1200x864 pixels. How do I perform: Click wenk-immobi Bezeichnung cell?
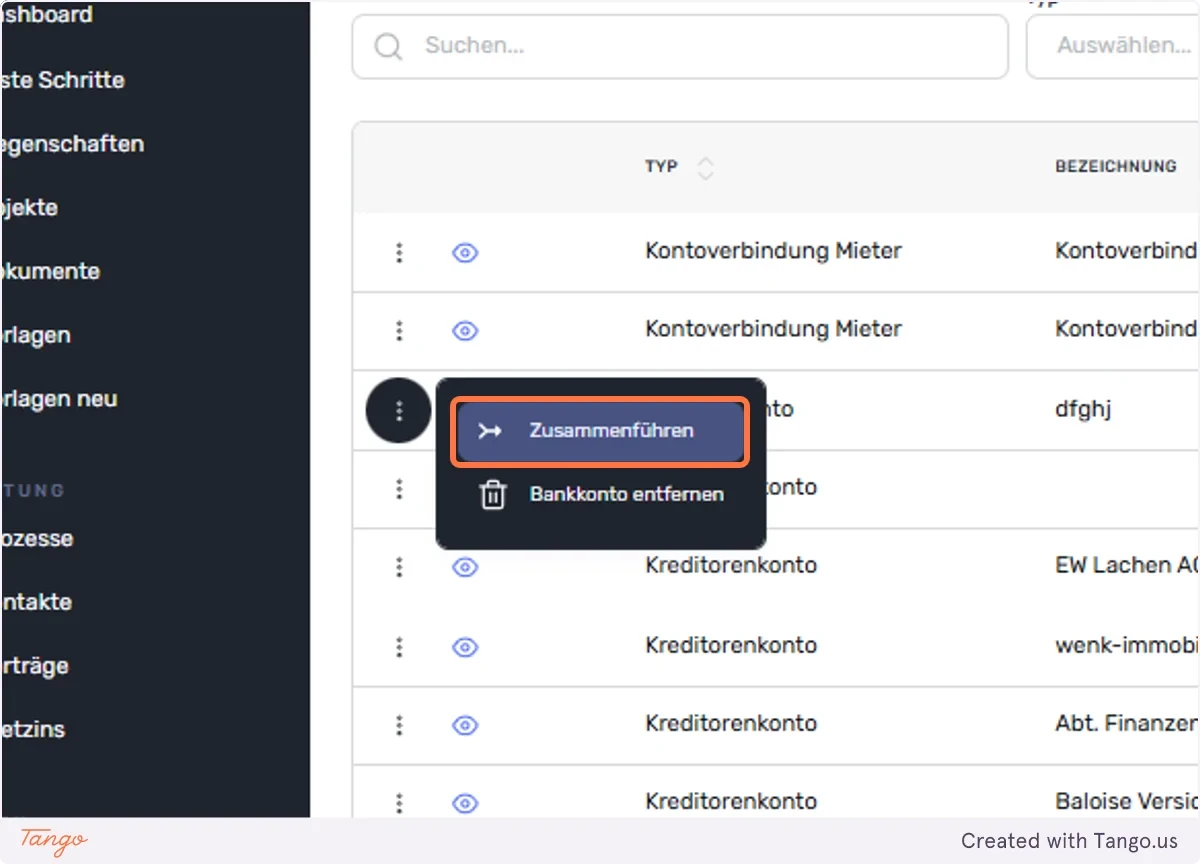click(1127, 645)
